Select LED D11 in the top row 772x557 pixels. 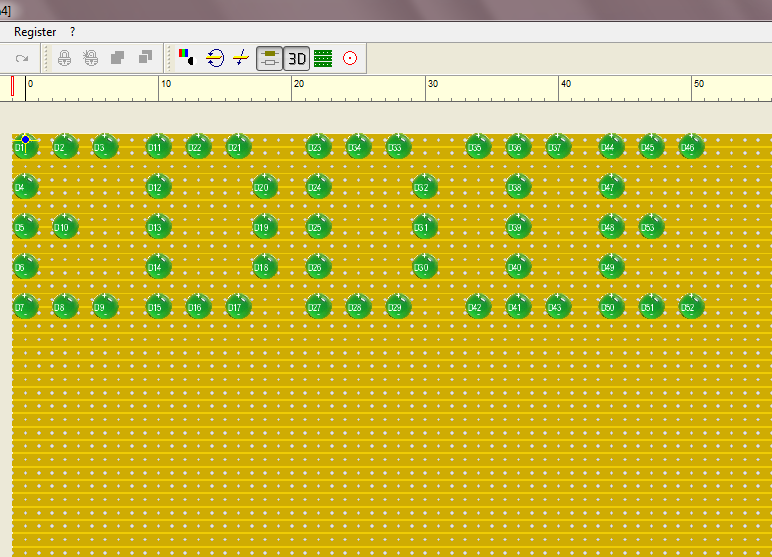pyautogui.click(x=159, y=146)
